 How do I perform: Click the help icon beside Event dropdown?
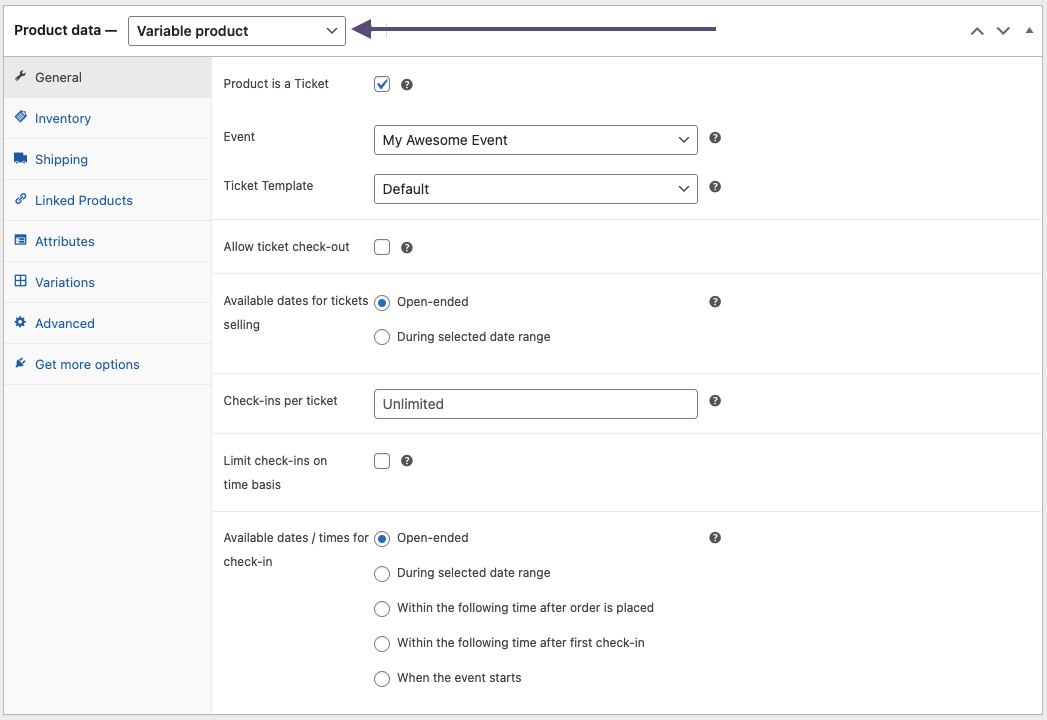point(715,138)
